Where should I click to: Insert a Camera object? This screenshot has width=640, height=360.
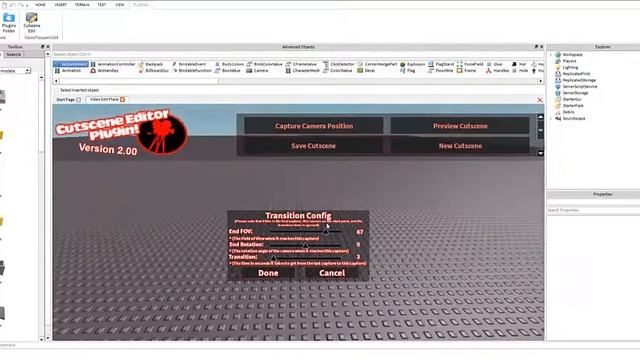(258, 71)
